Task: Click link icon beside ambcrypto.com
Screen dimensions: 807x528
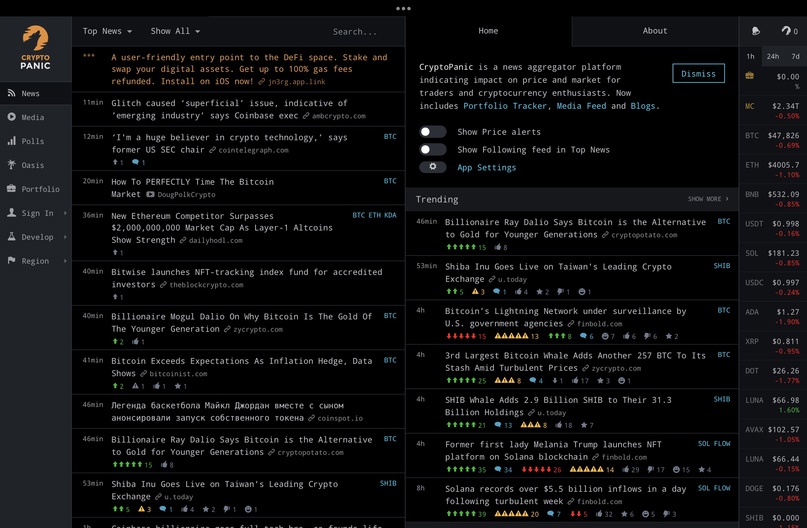Action: point(306,116)
